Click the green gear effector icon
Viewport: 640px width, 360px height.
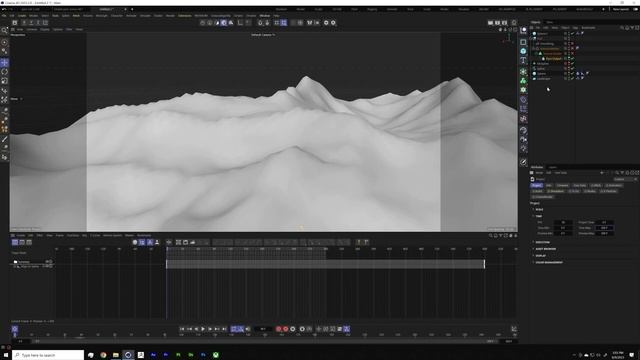[x=523, y=90]
